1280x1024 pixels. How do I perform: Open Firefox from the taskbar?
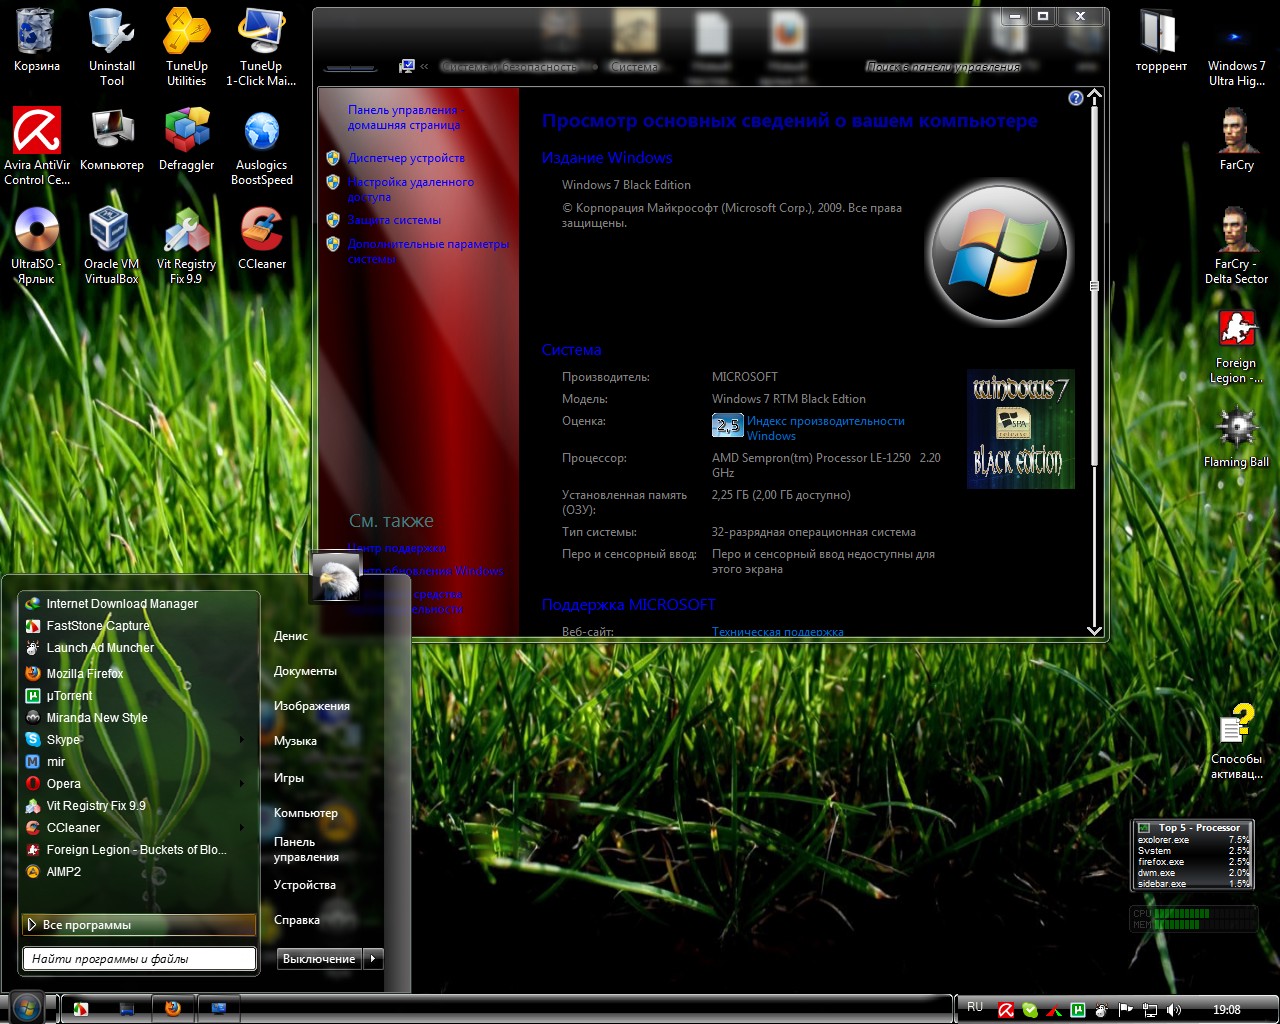pyautogui.click(x=173, y=1008)
